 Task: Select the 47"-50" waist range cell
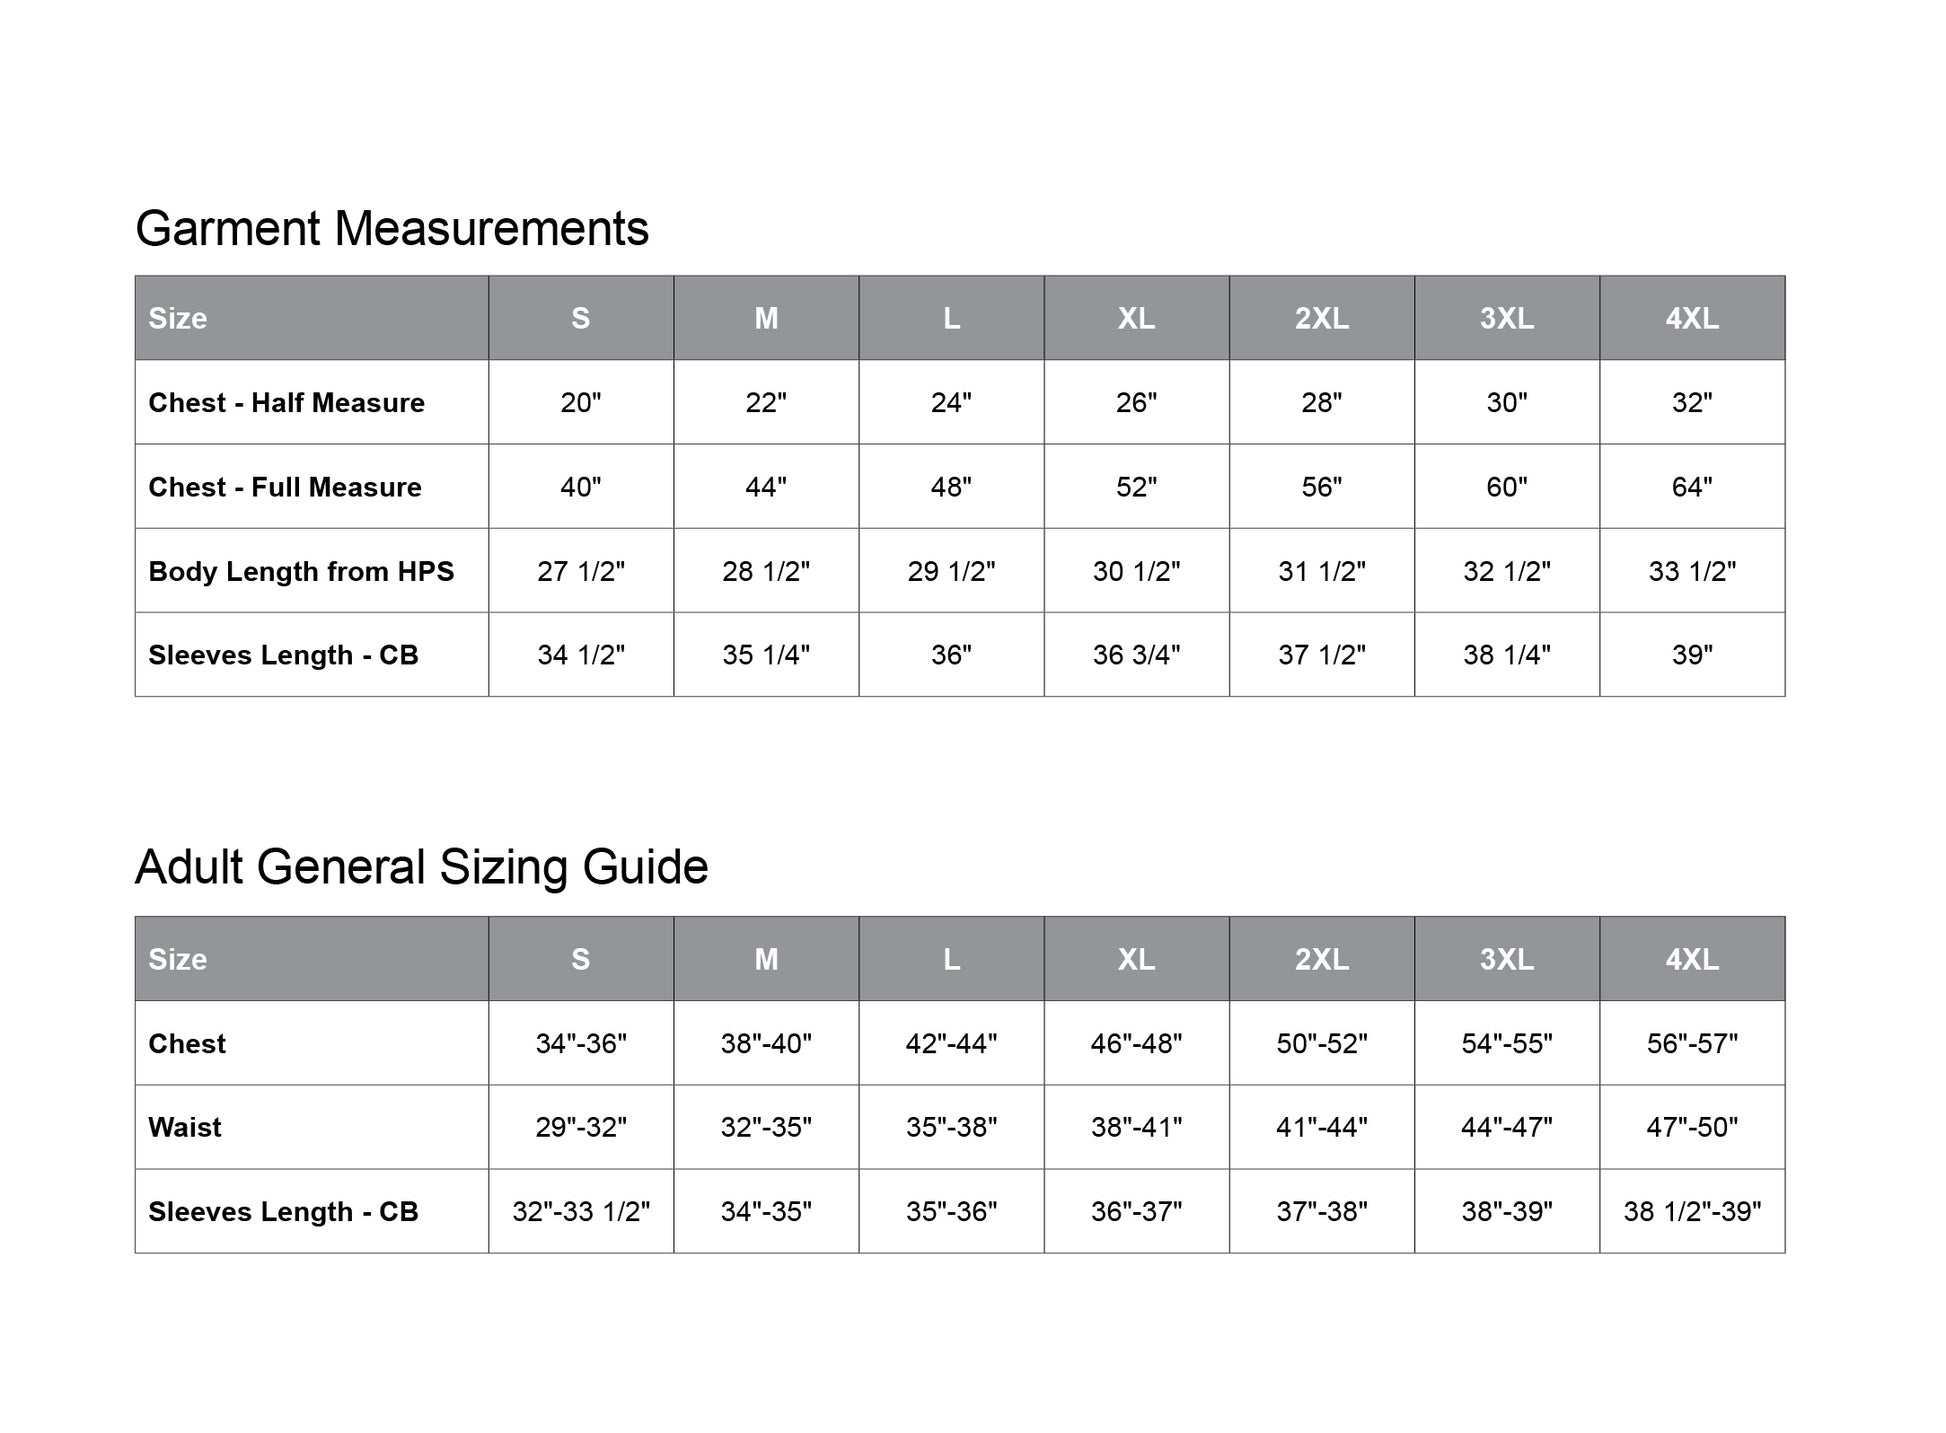pyautogui.click(x=1692, y=1127)
